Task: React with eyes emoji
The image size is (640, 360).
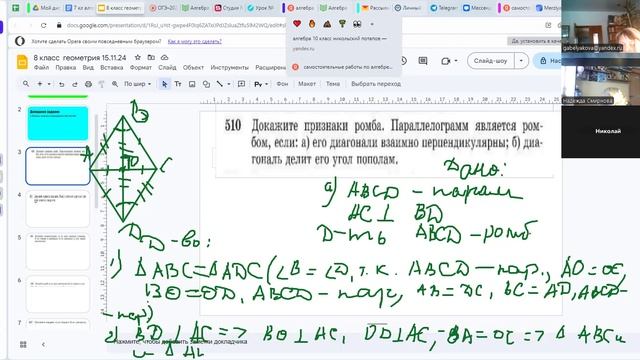Action: [357, 24]
